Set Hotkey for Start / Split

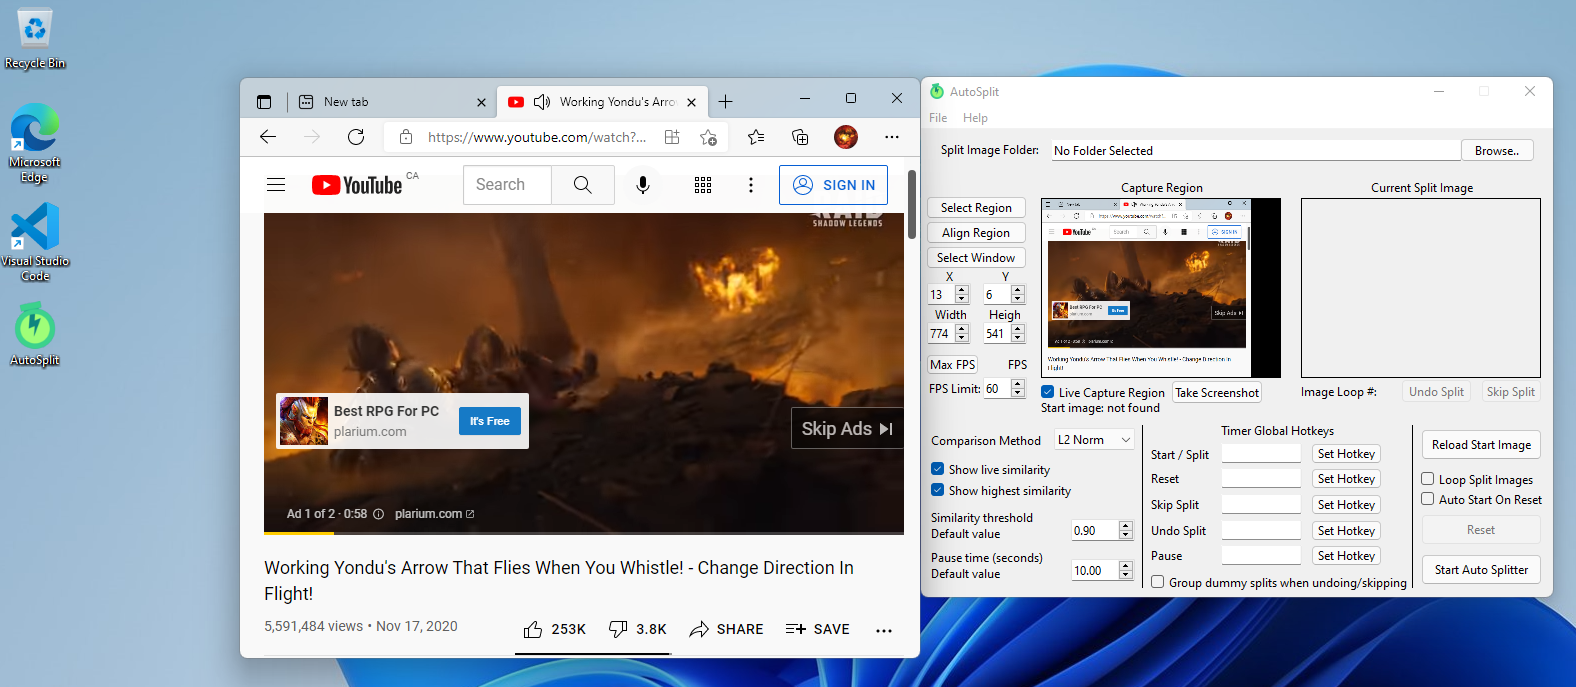(1346, 454)
